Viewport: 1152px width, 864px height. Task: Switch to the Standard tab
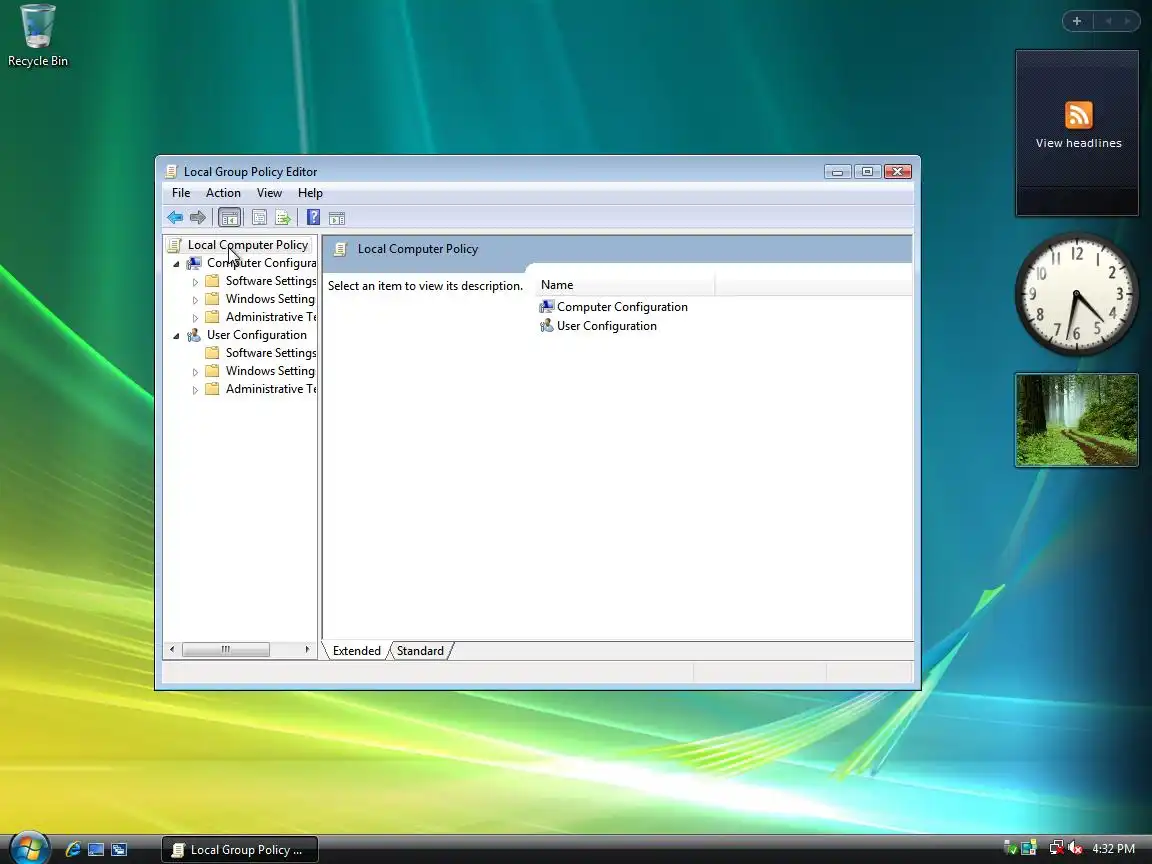(x=420, y=651)
